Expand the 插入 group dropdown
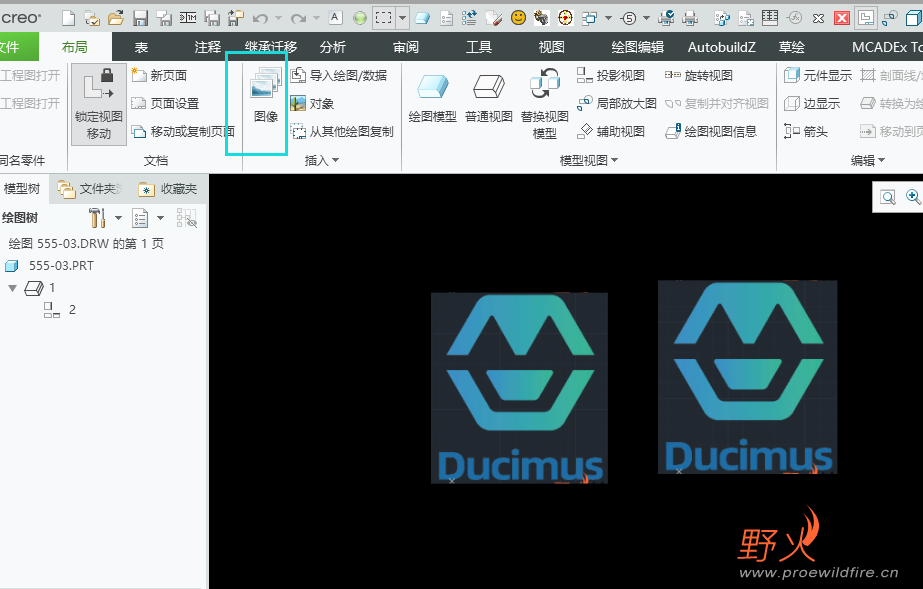The image size is (923, 589). [322, 160]
